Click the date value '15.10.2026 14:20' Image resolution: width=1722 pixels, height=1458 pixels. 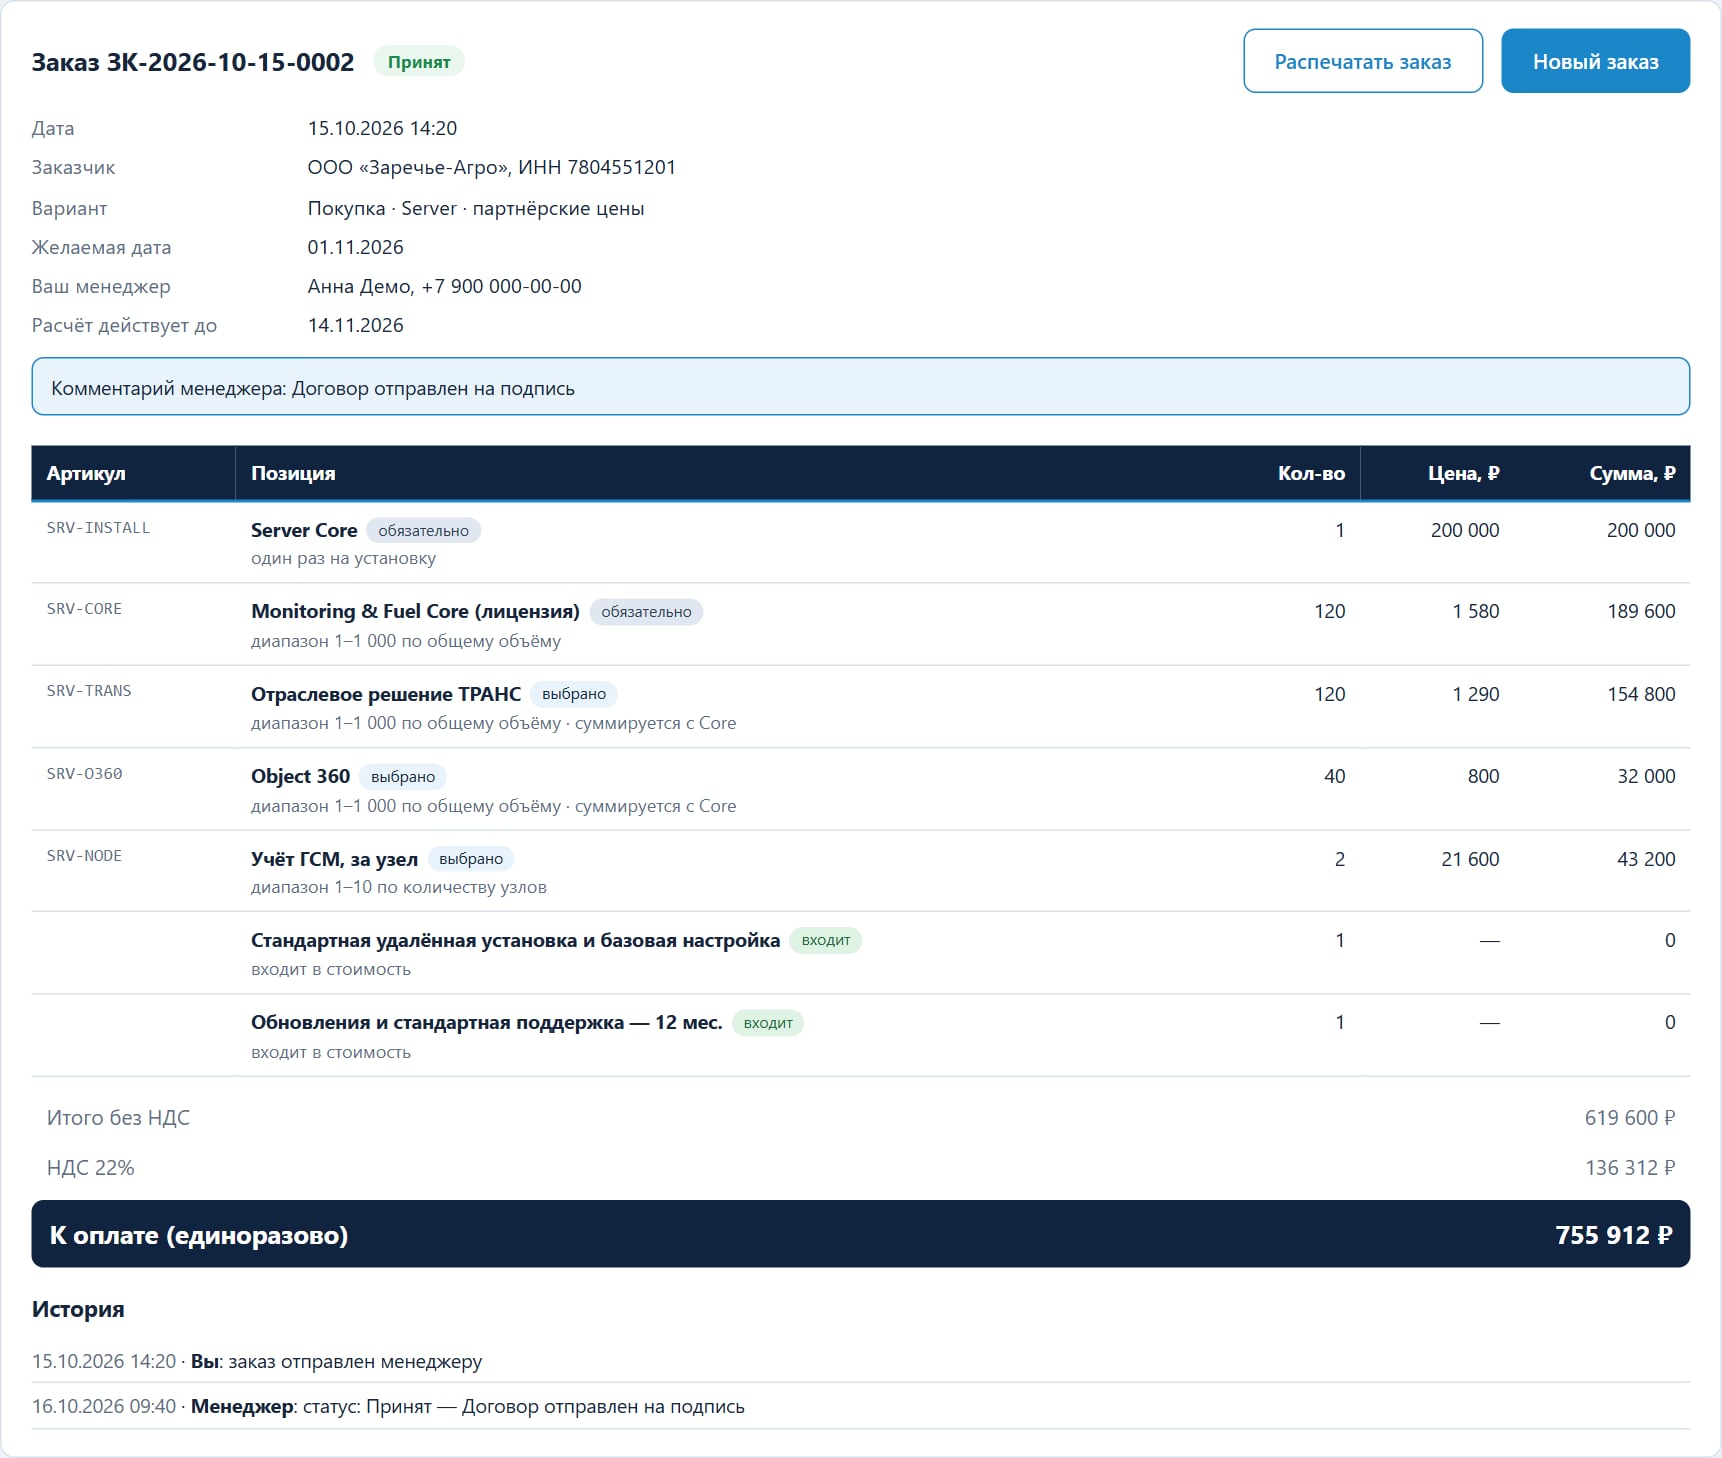point(382,128)
